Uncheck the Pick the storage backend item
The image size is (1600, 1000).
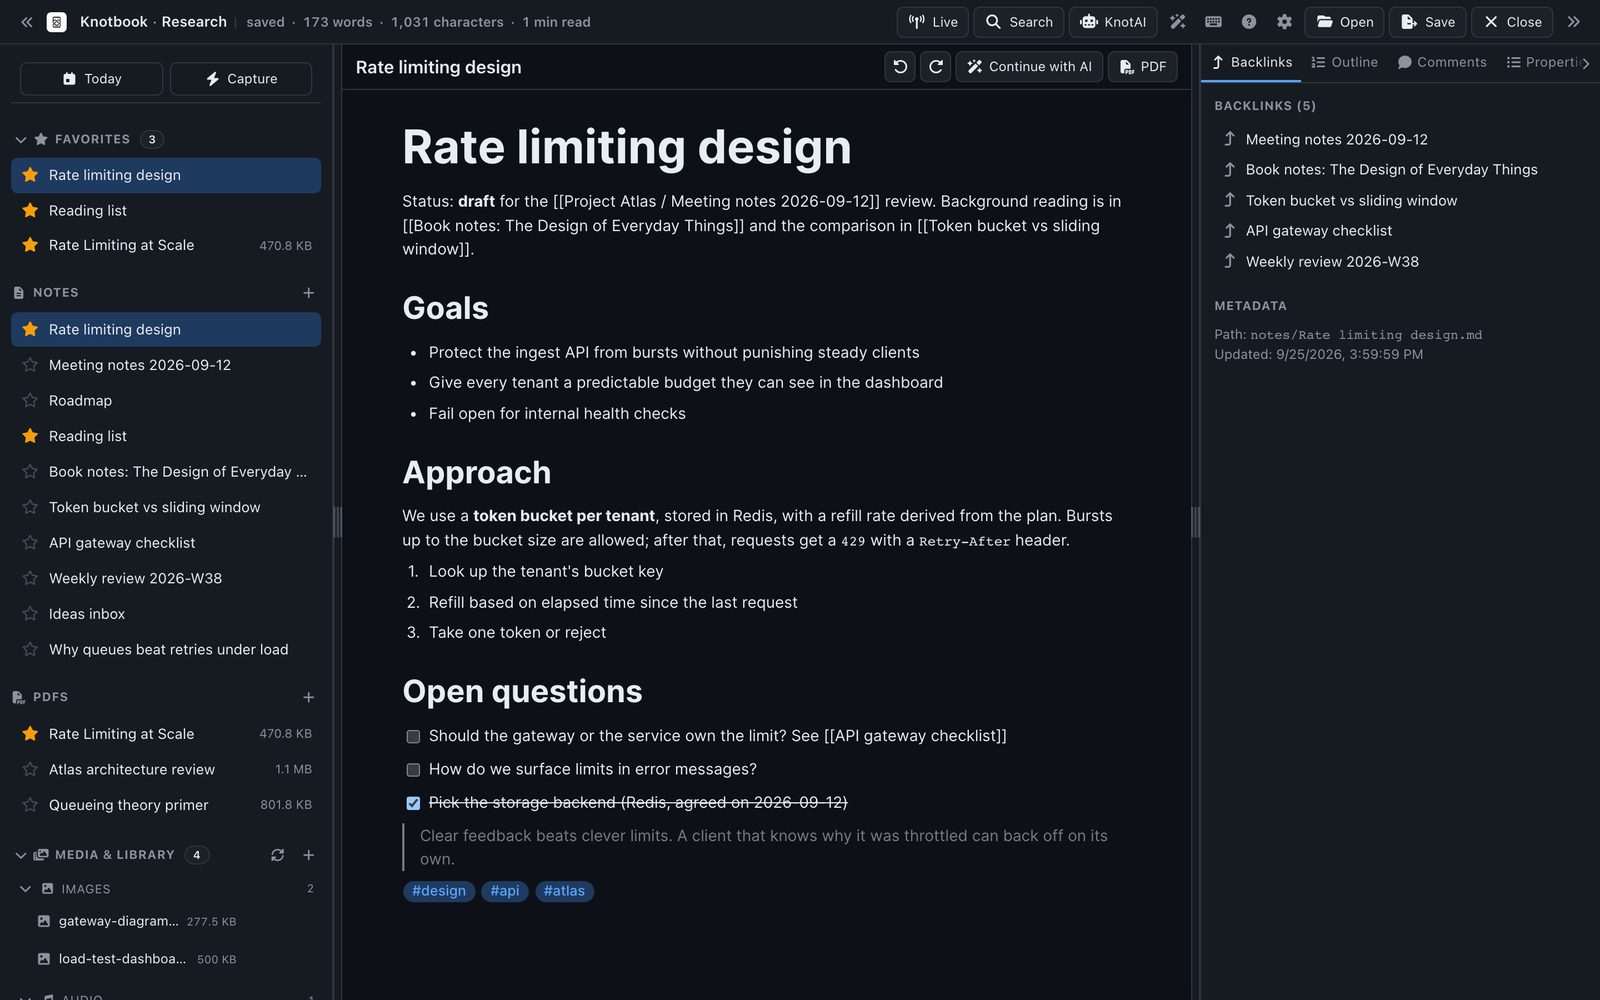[413, 803]
